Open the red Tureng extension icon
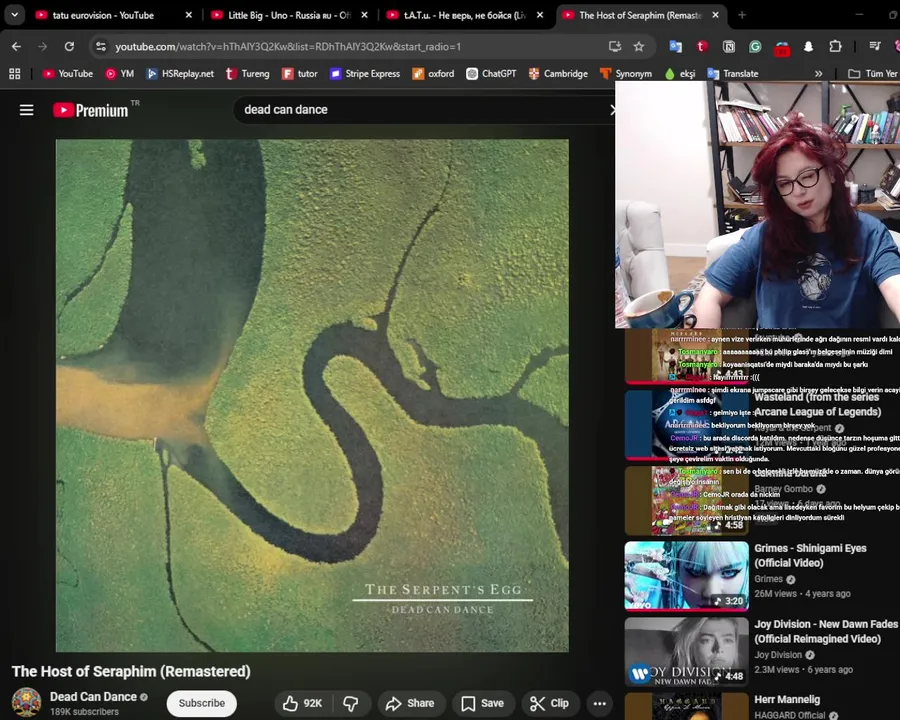The height and width of the screenshot is (720, 900). coord(702,47)
